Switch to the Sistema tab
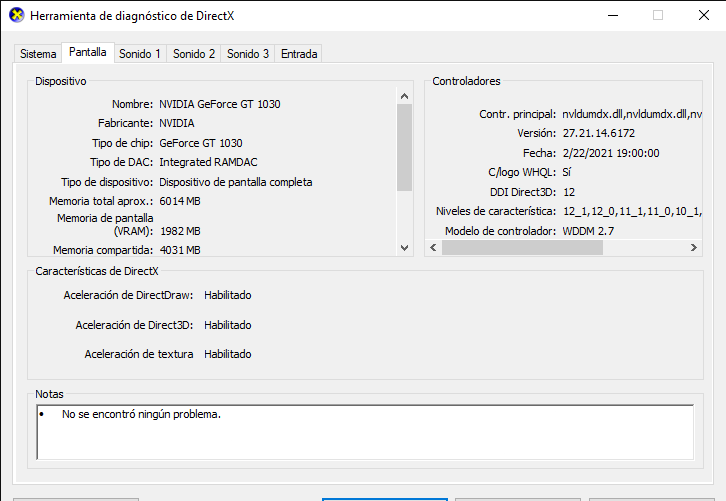 [x=38, y=54]
